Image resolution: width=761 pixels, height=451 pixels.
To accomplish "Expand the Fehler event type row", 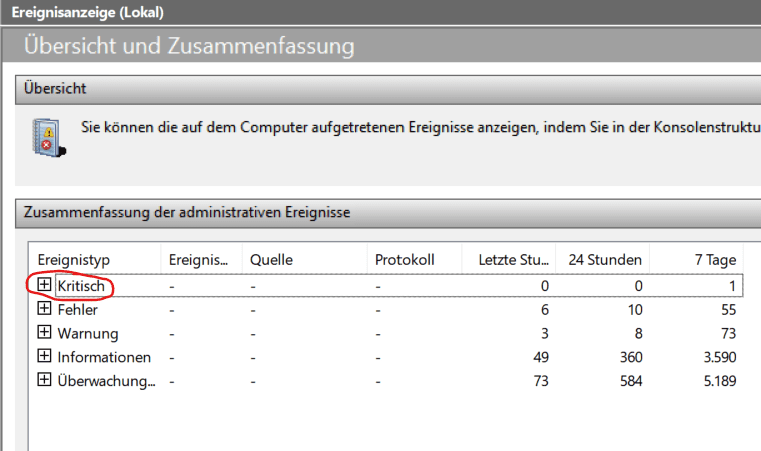I will 44,309.
